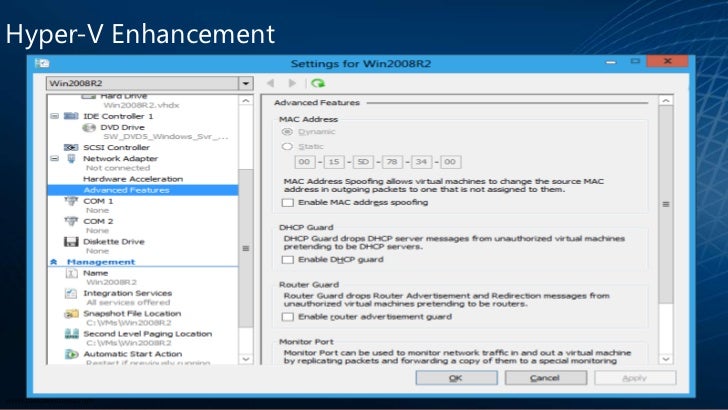Viewport: 728px width, 410px height.
Task: Collapse the Management section chevron
Action: click(x=53, y=262)
